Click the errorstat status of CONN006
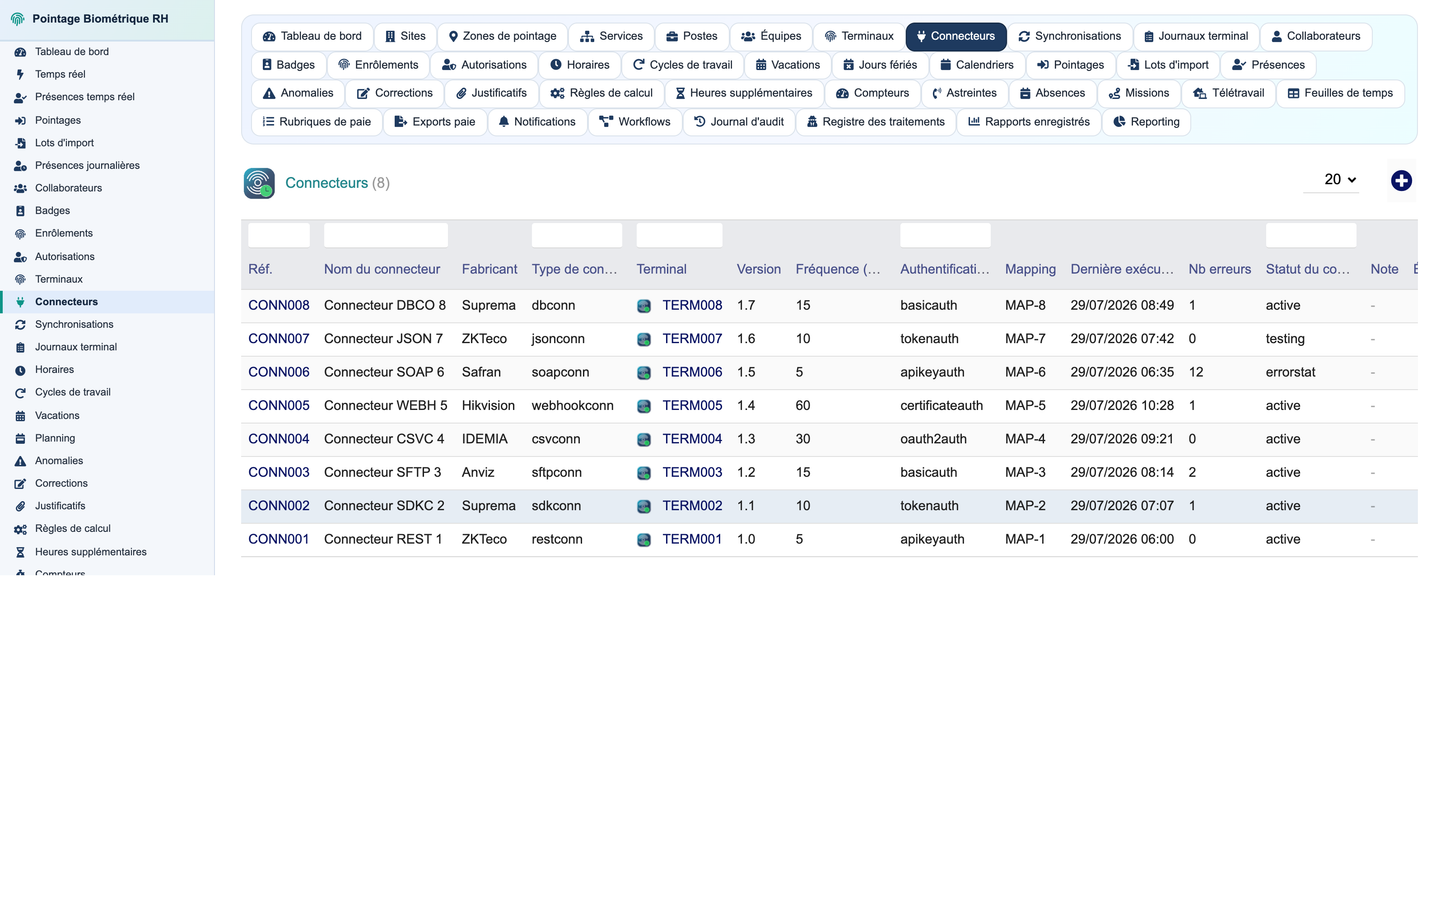 tap(1291, 372)
